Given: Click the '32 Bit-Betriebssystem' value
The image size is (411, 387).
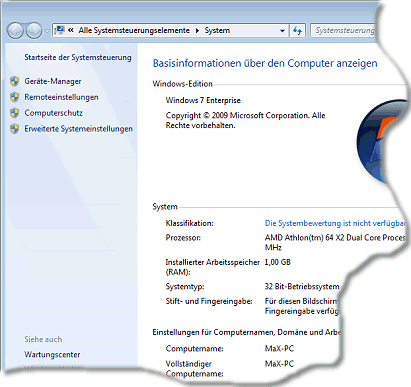Looking at the screenshot, I should pos(302,286).
